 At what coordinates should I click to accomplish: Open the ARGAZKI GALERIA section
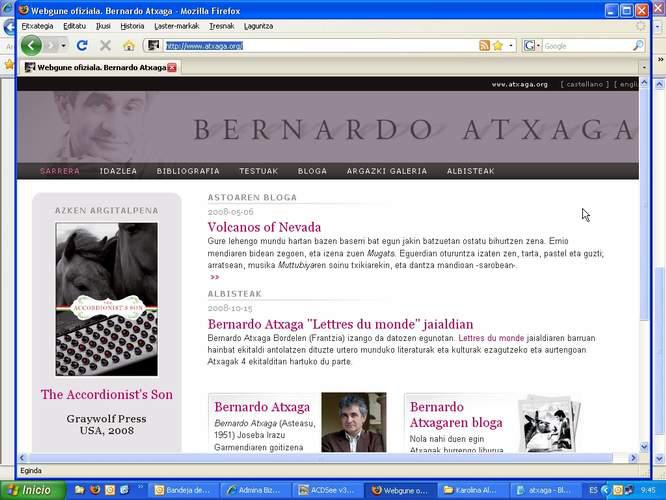387,171
